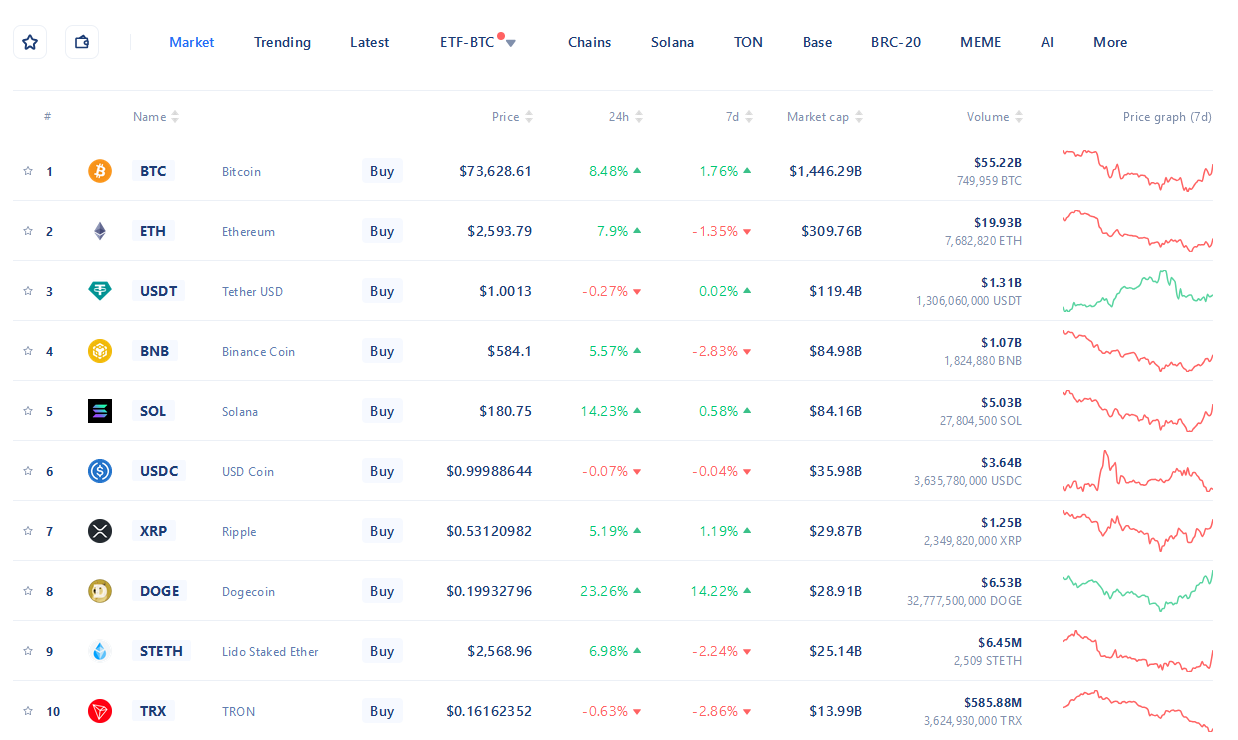Sort by the Volume column
Viewport: 1238px width, 740px height.
point(995,117)
